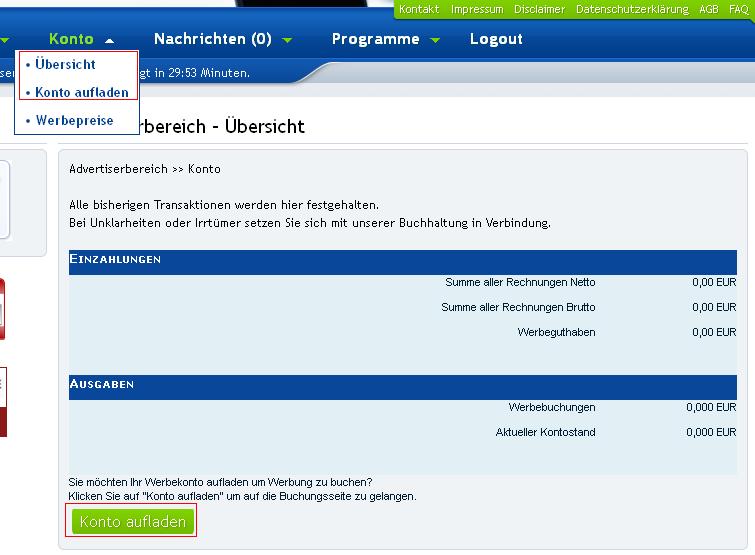Image resolution: width=755 pixels, height=555 pixels.
Task: Go to the Disclaimer page
Action: pos(540,9)
